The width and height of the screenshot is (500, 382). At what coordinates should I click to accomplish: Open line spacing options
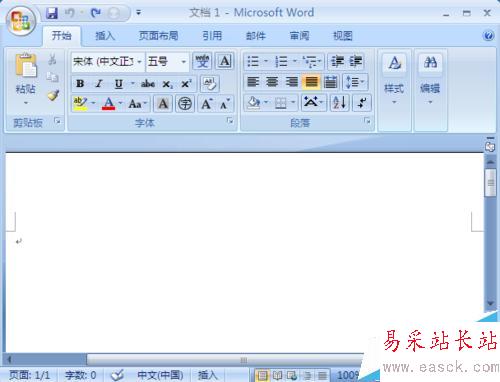pyautogui.click(x=355, y=82)
